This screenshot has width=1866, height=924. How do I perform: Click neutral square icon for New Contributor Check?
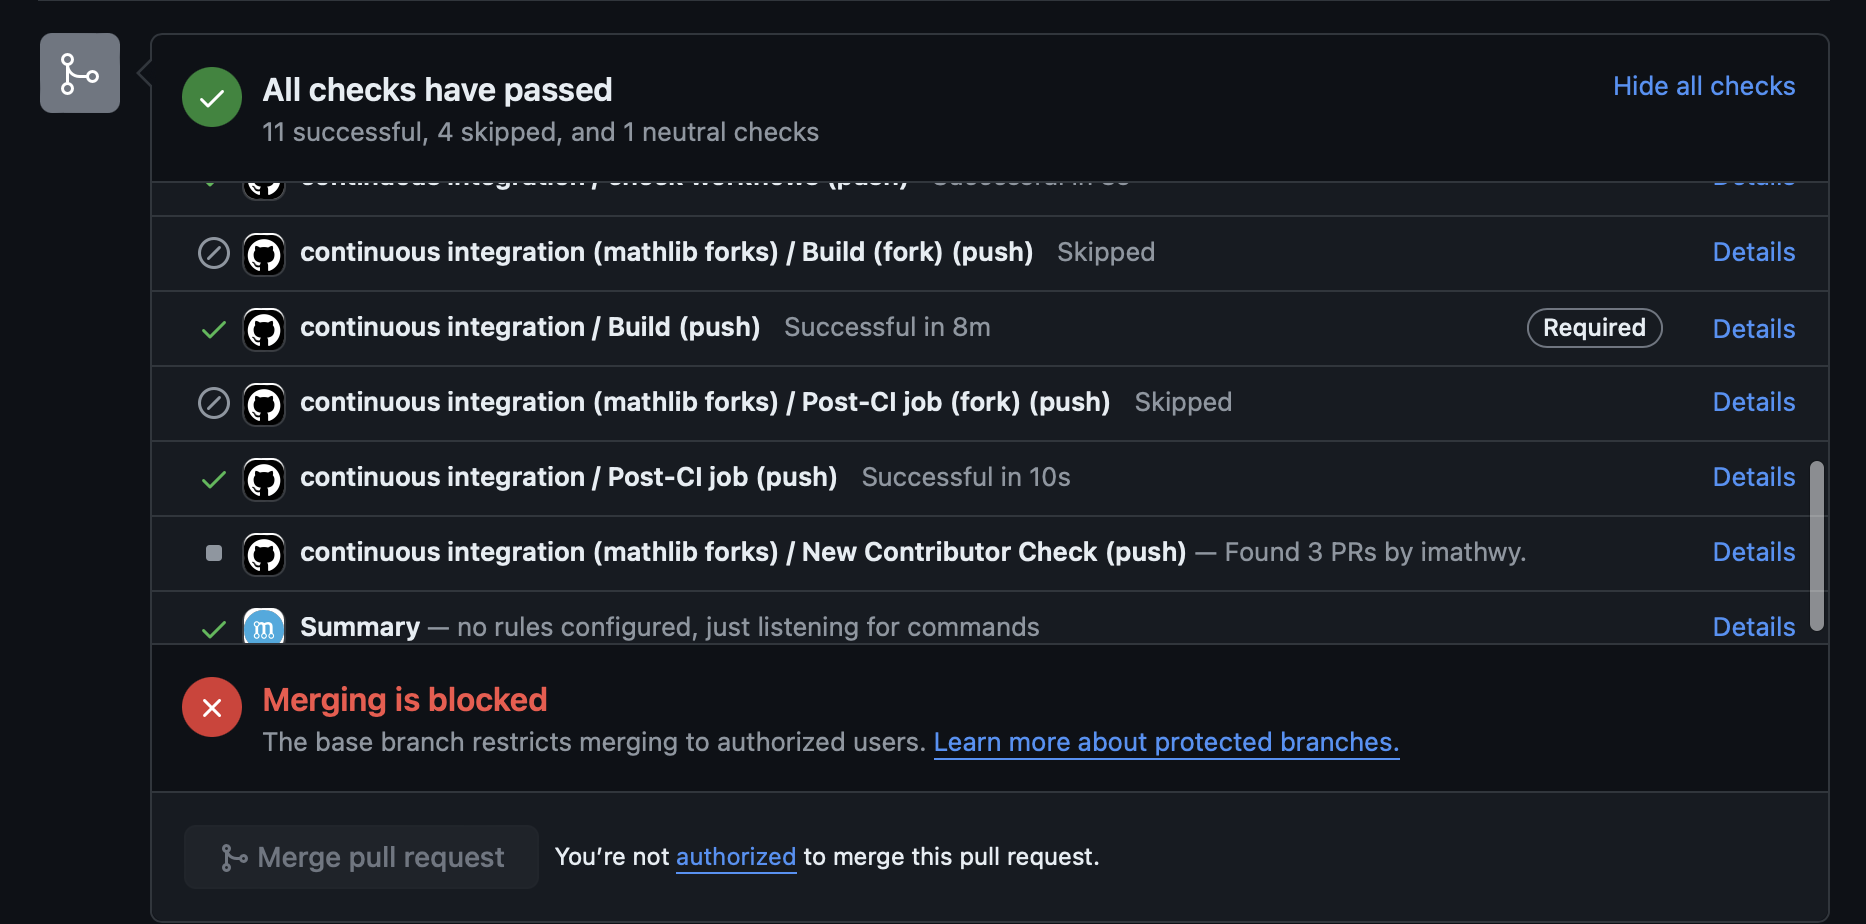click(214, 553)
